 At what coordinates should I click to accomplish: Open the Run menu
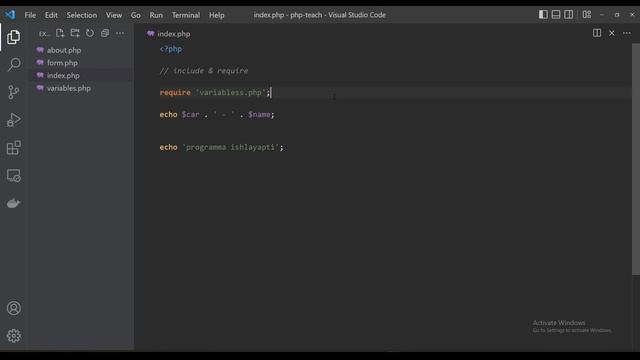(156, 15)
